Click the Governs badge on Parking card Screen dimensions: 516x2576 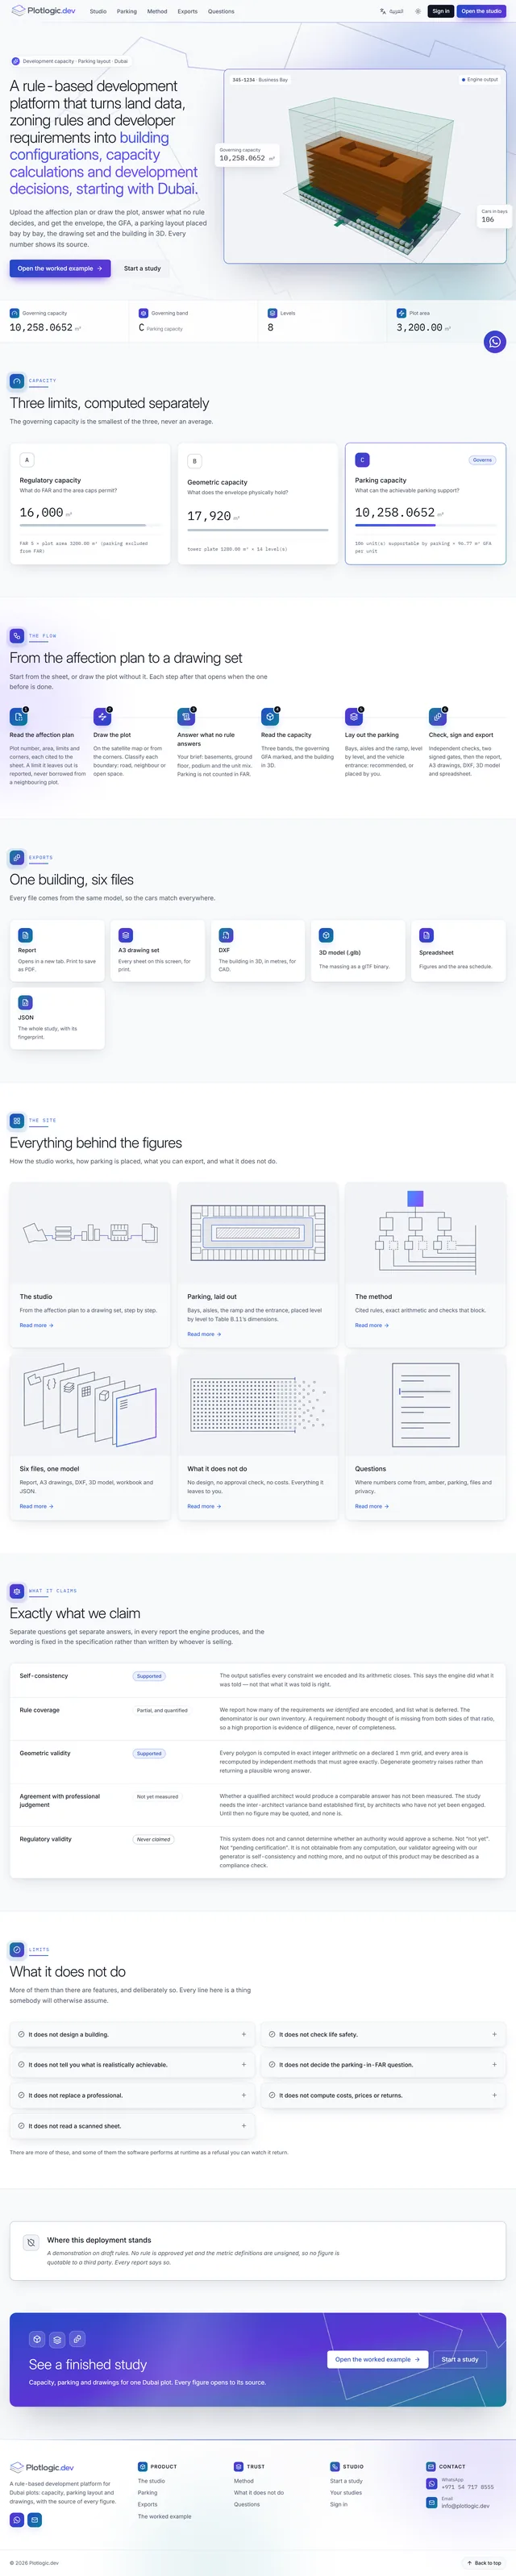pos(482,460)
